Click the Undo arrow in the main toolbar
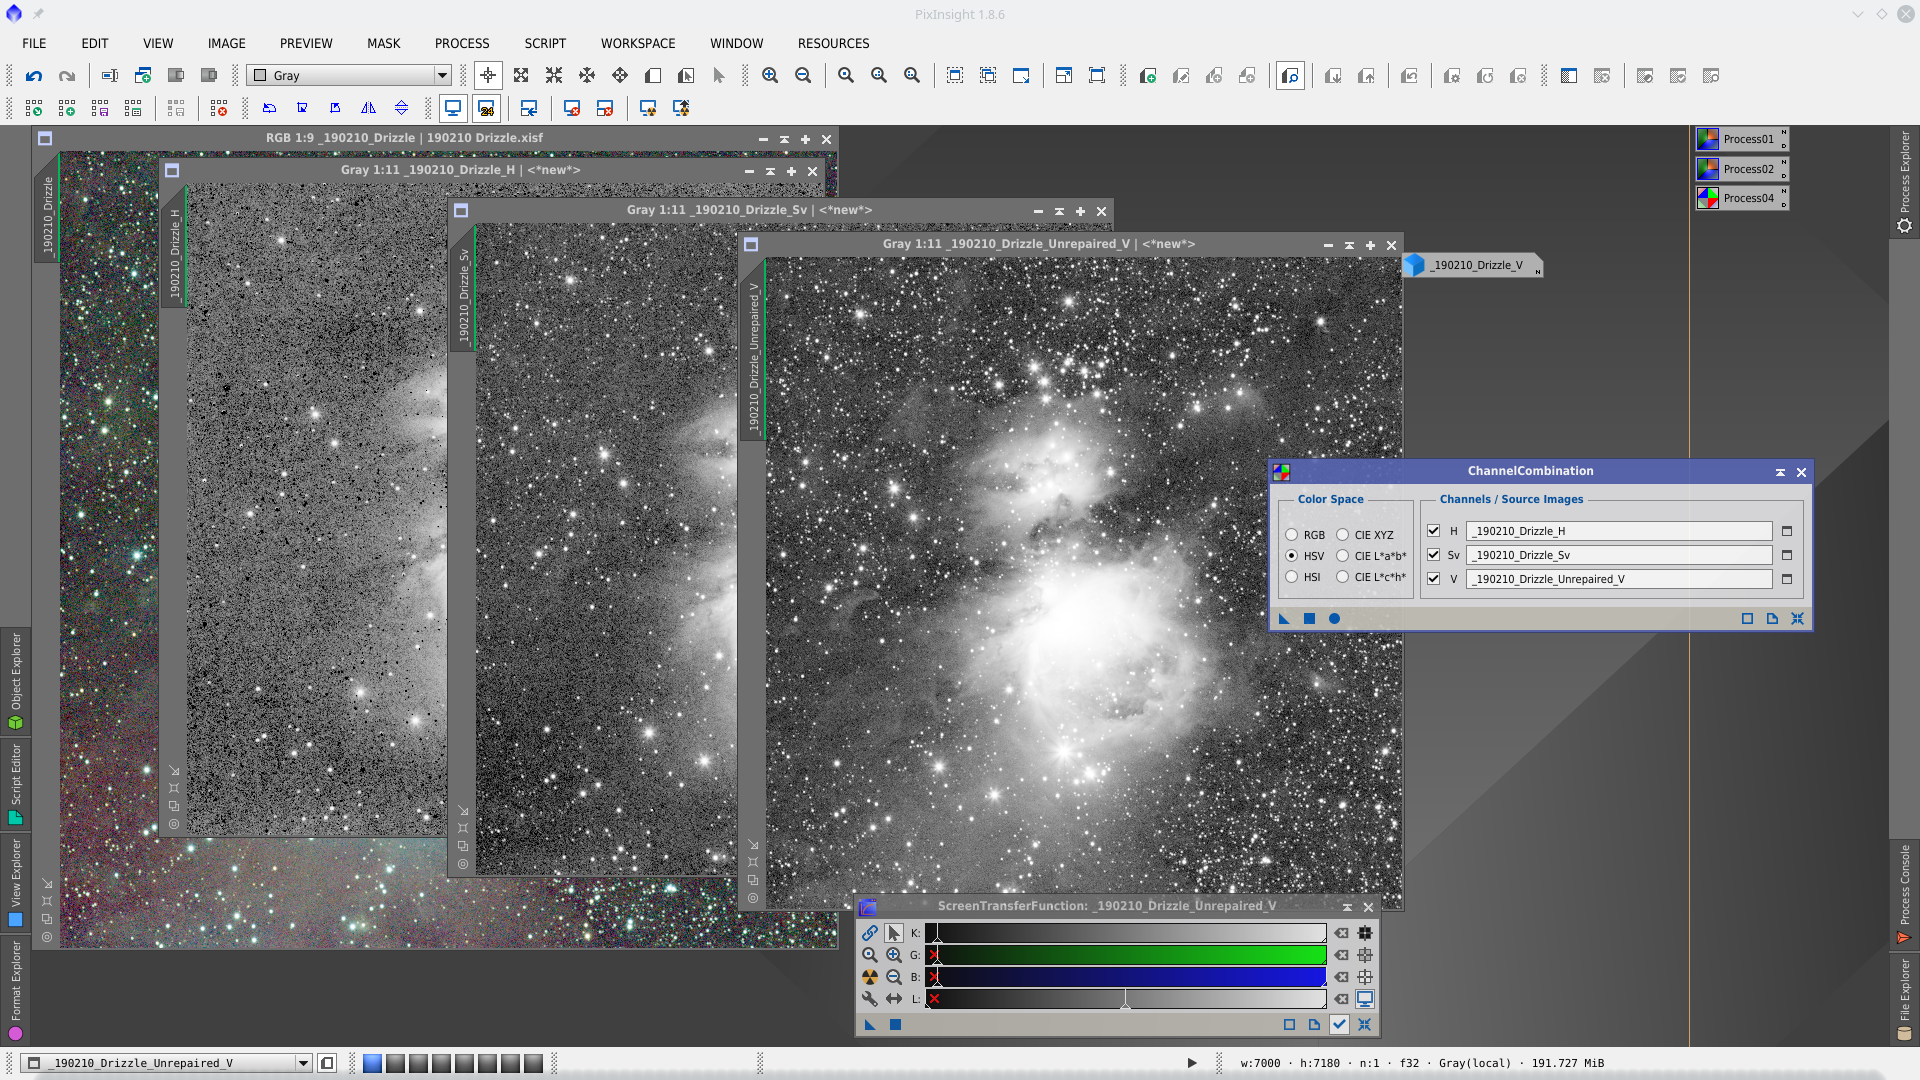 tap(34, 76)
